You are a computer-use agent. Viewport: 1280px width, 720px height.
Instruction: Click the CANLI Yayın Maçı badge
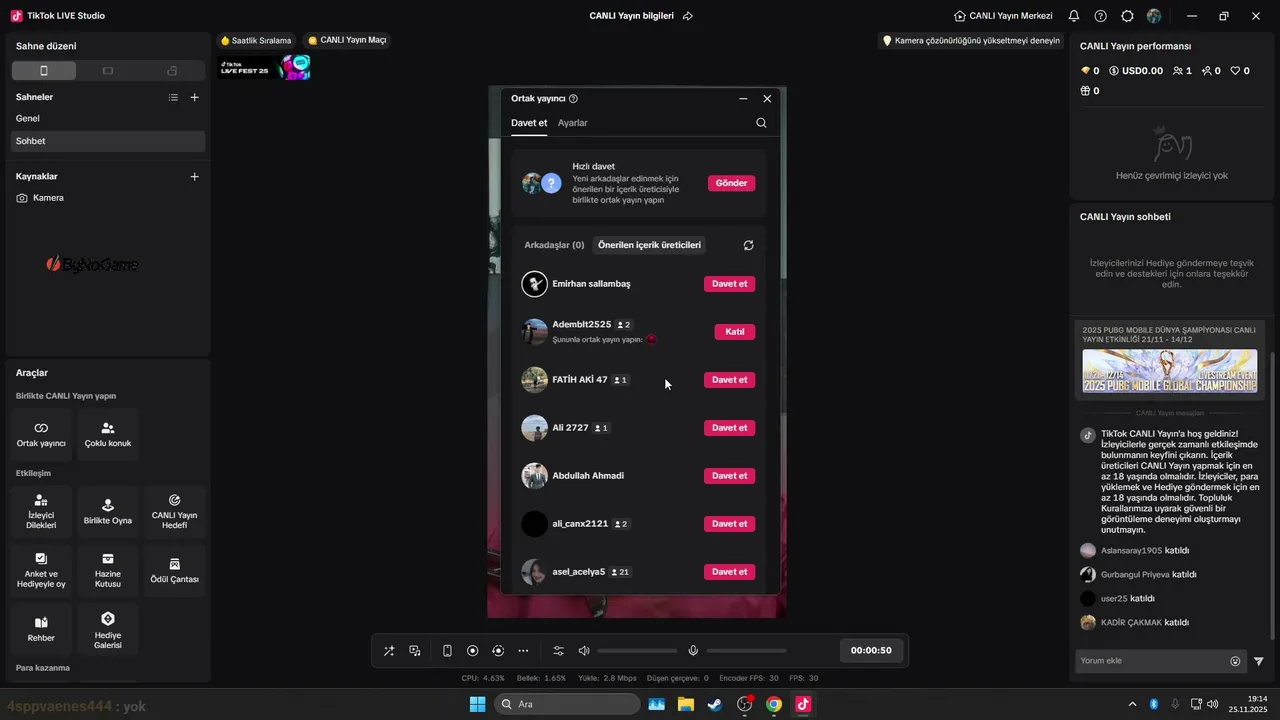(347, 40)
